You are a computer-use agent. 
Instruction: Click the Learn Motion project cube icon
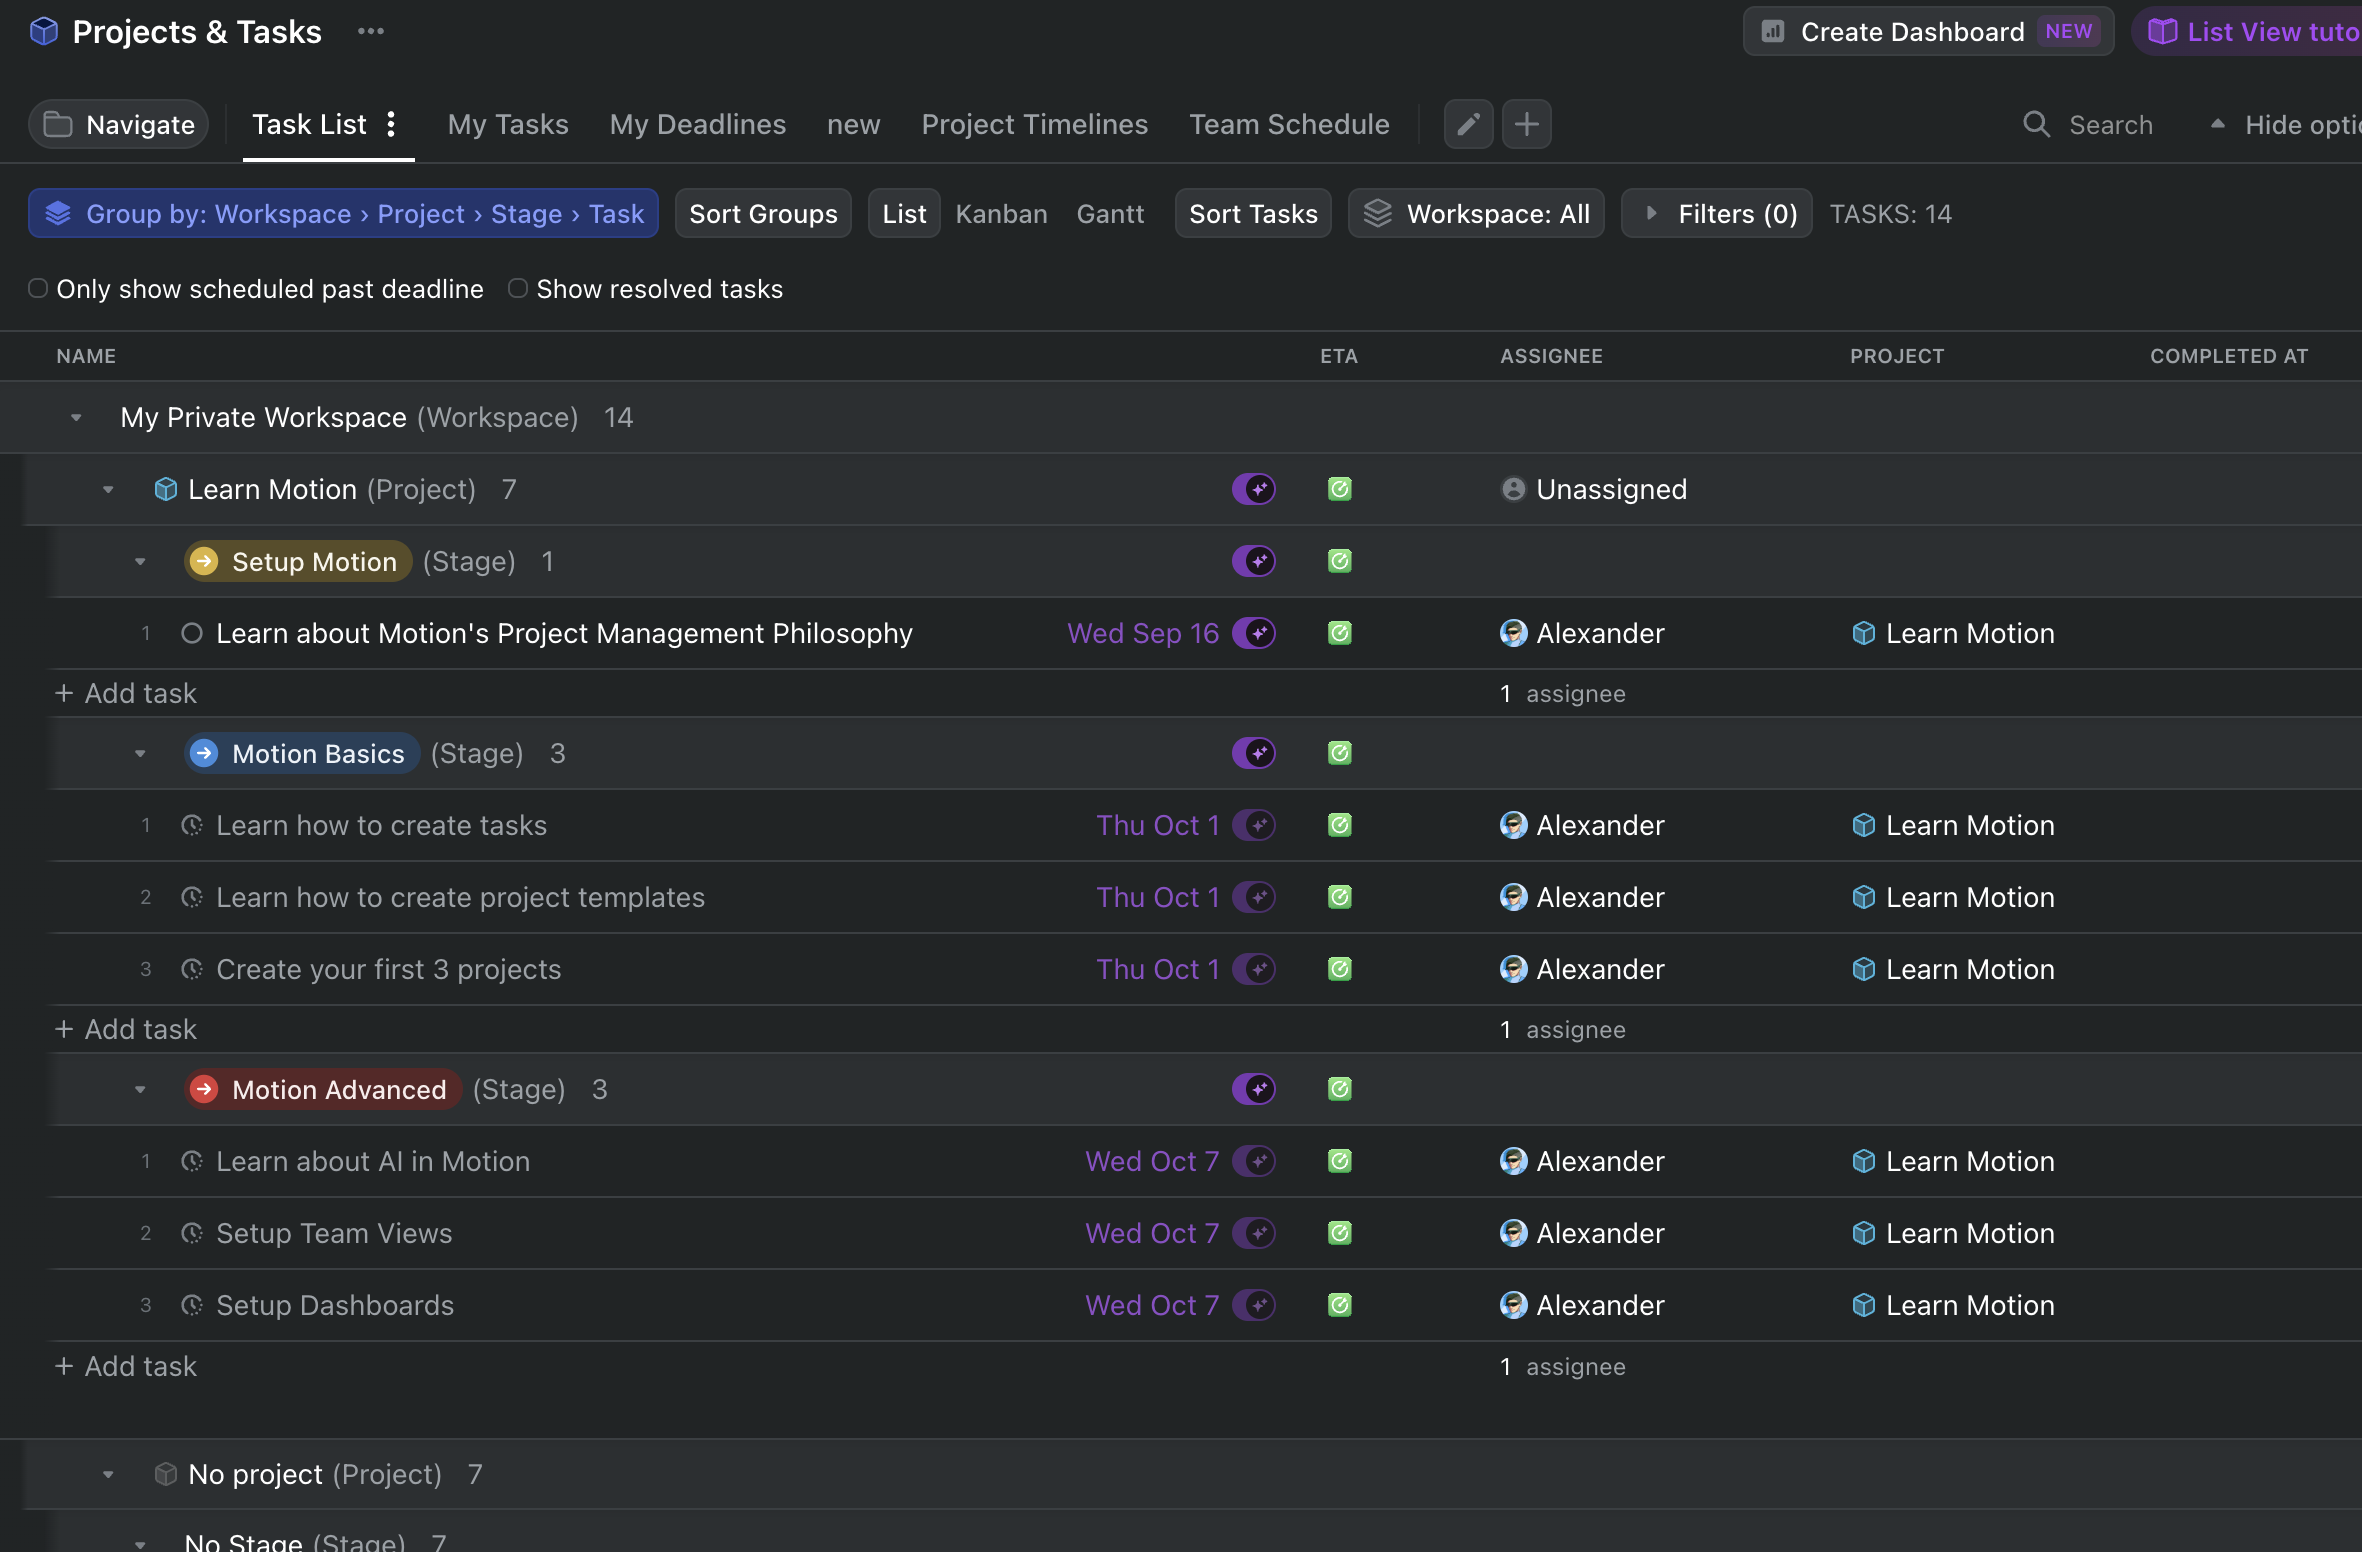tap(166, 489)
